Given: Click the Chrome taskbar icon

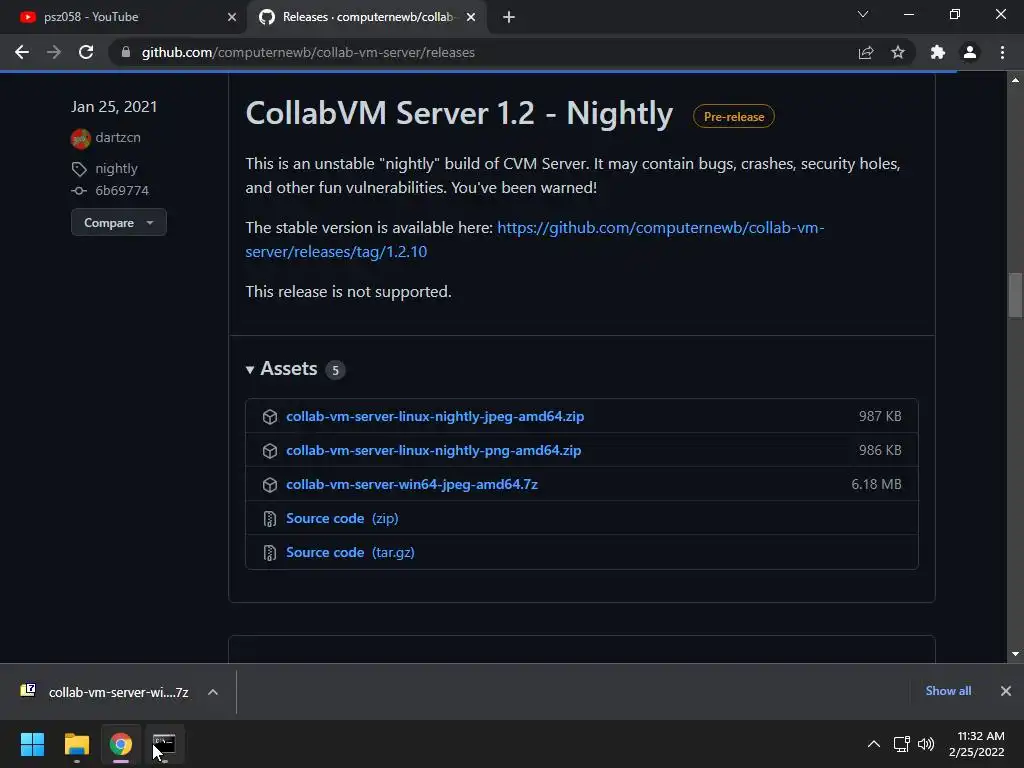Looking at the screenshot, I should point(121,744).
